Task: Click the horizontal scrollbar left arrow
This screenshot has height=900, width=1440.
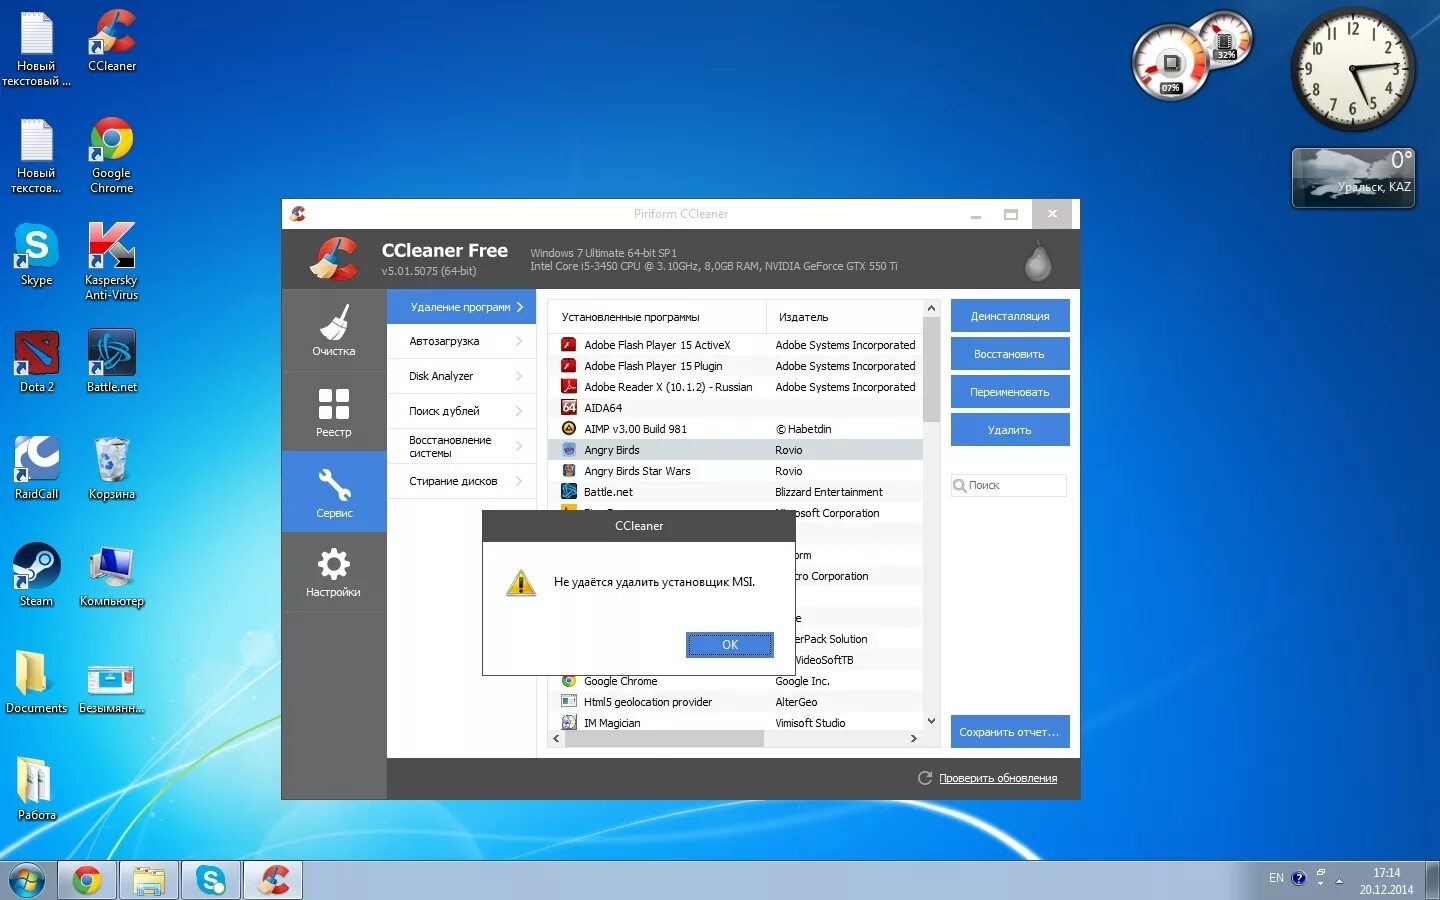Action: point(557,738)
